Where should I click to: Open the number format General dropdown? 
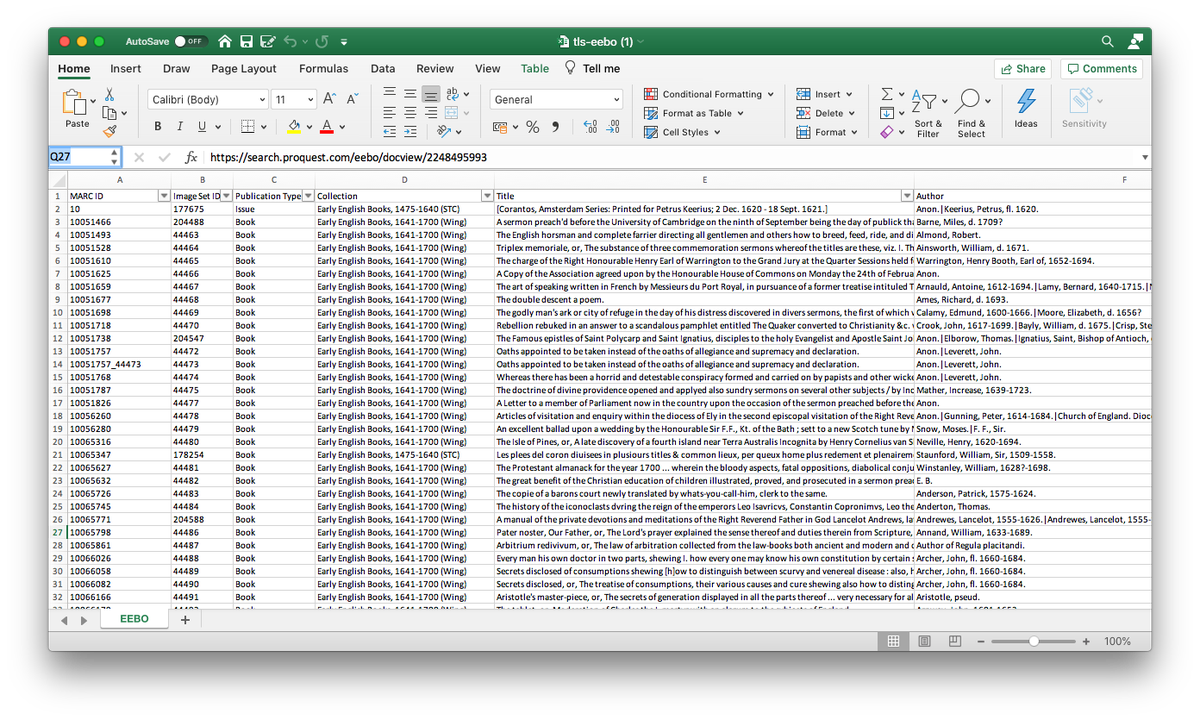[617, 100]
